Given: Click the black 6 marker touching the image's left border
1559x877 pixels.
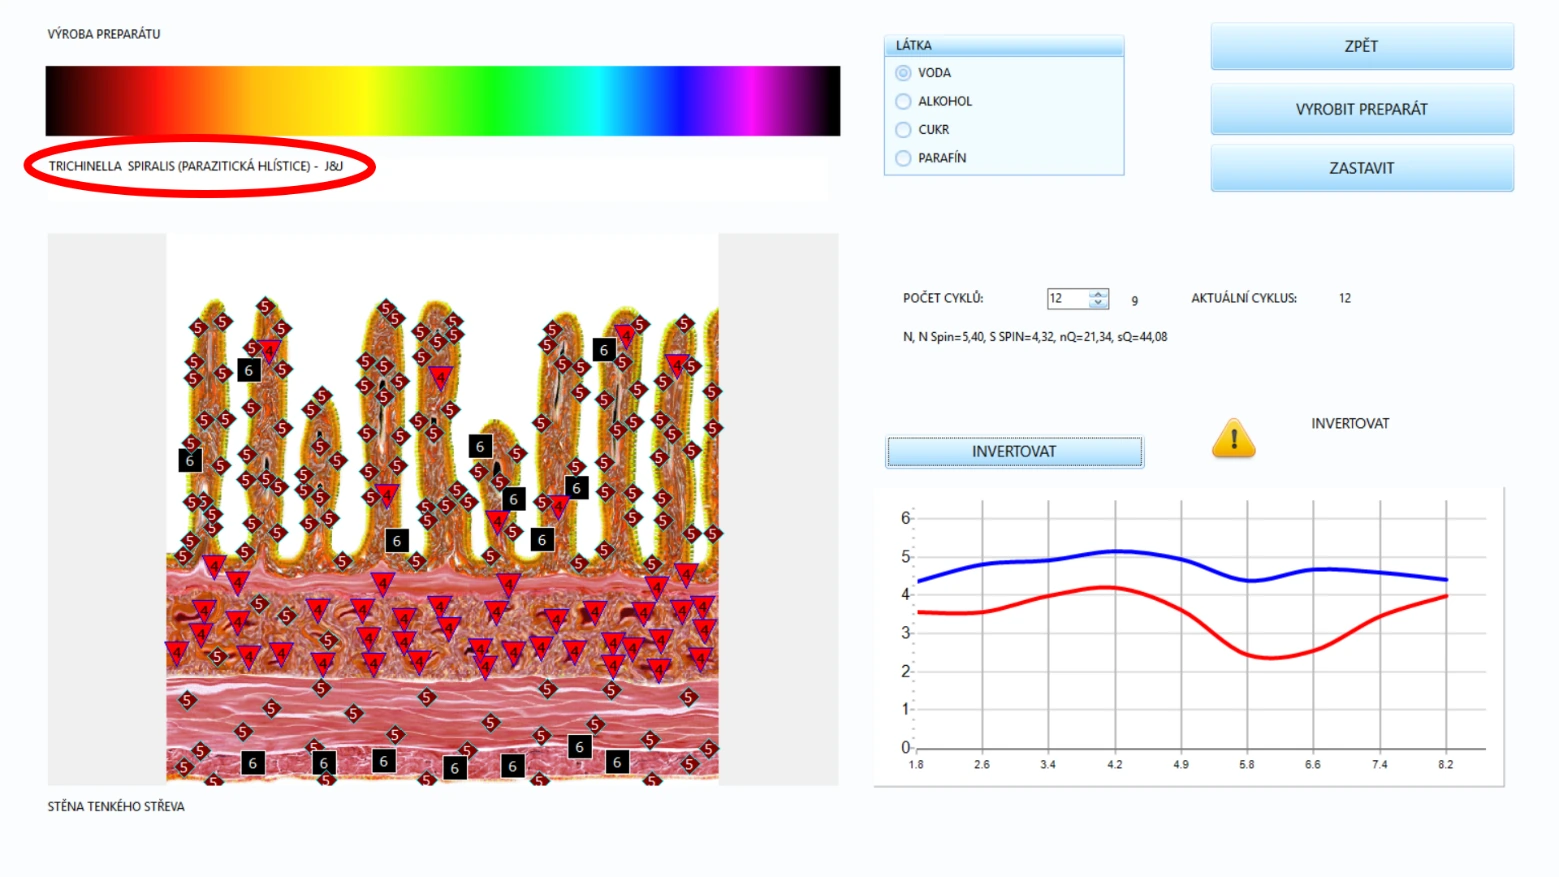Looking at the screenshot, I should coord(189,460).
